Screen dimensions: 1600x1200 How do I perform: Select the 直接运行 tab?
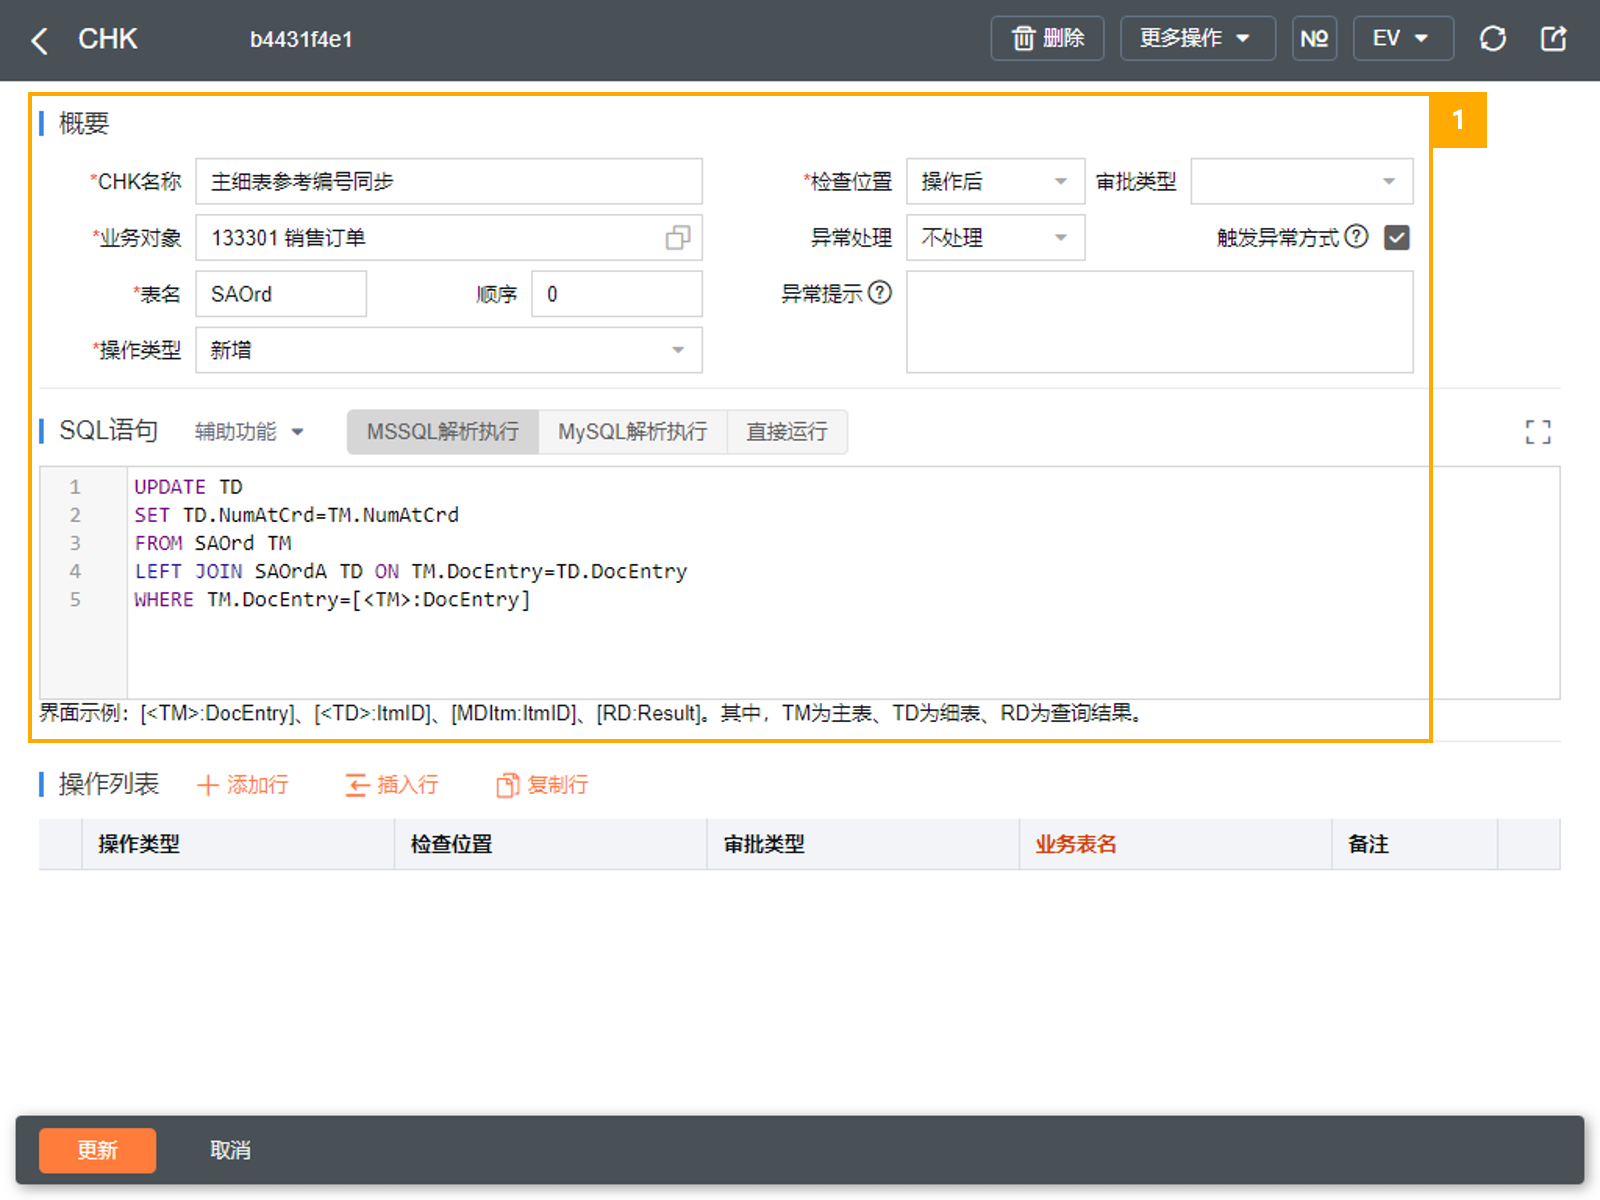[787, 431]
